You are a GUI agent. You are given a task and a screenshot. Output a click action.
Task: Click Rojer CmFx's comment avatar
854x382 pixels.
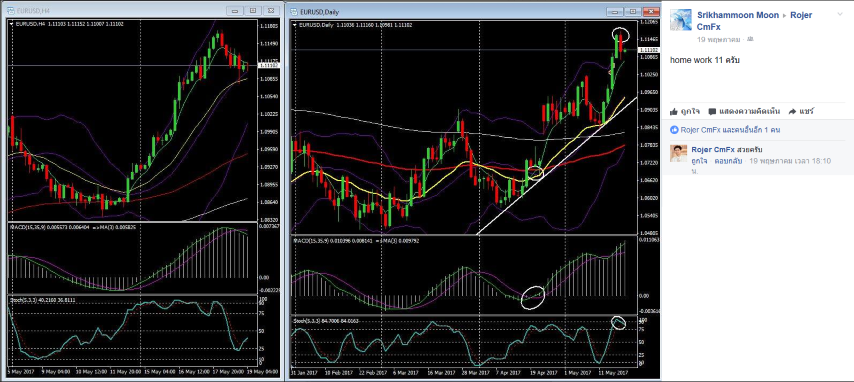679,154
